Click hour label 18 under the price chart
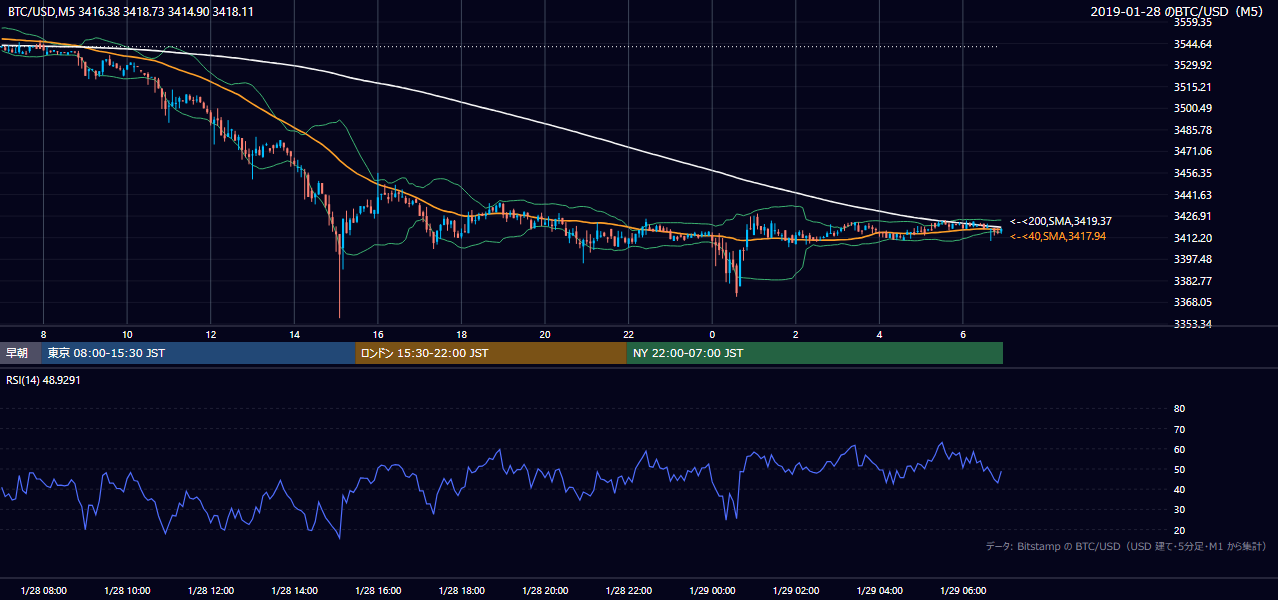 coord(461,334)
